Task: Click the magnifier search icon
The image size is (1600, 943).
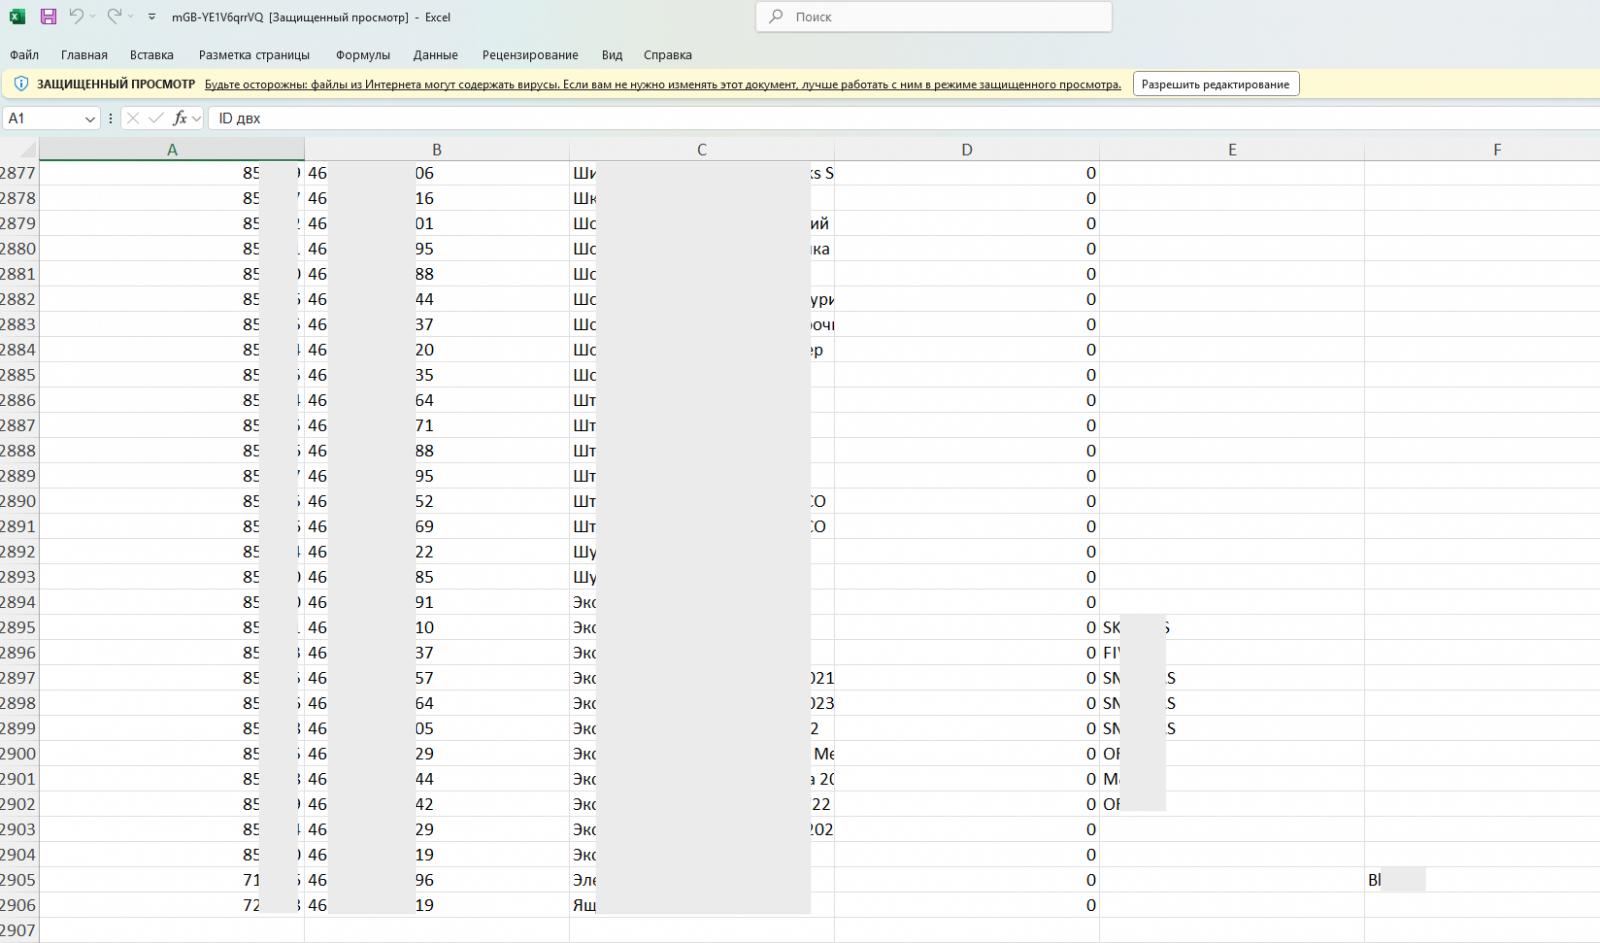Action: point(776,17)
